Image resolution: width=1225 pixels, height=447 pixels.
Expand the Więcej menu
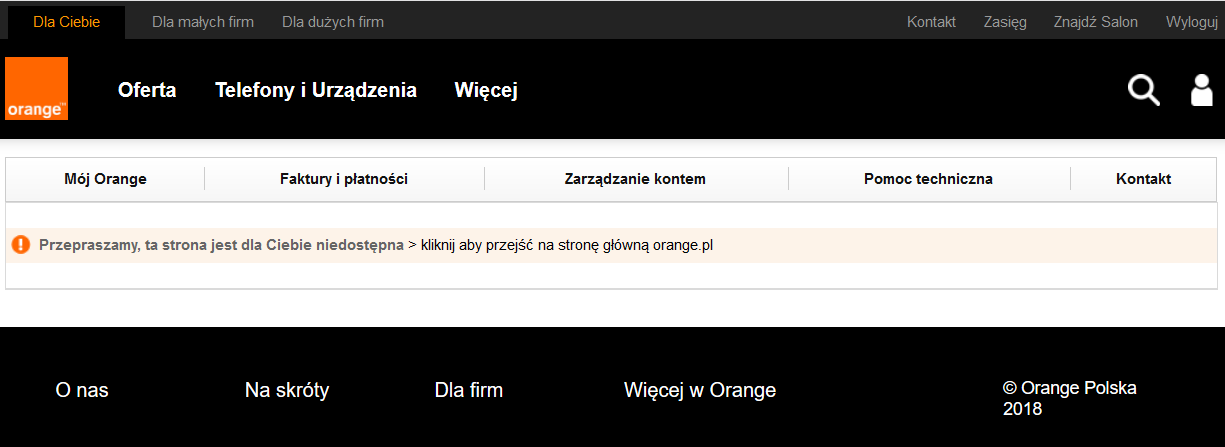tap(486, 90)
